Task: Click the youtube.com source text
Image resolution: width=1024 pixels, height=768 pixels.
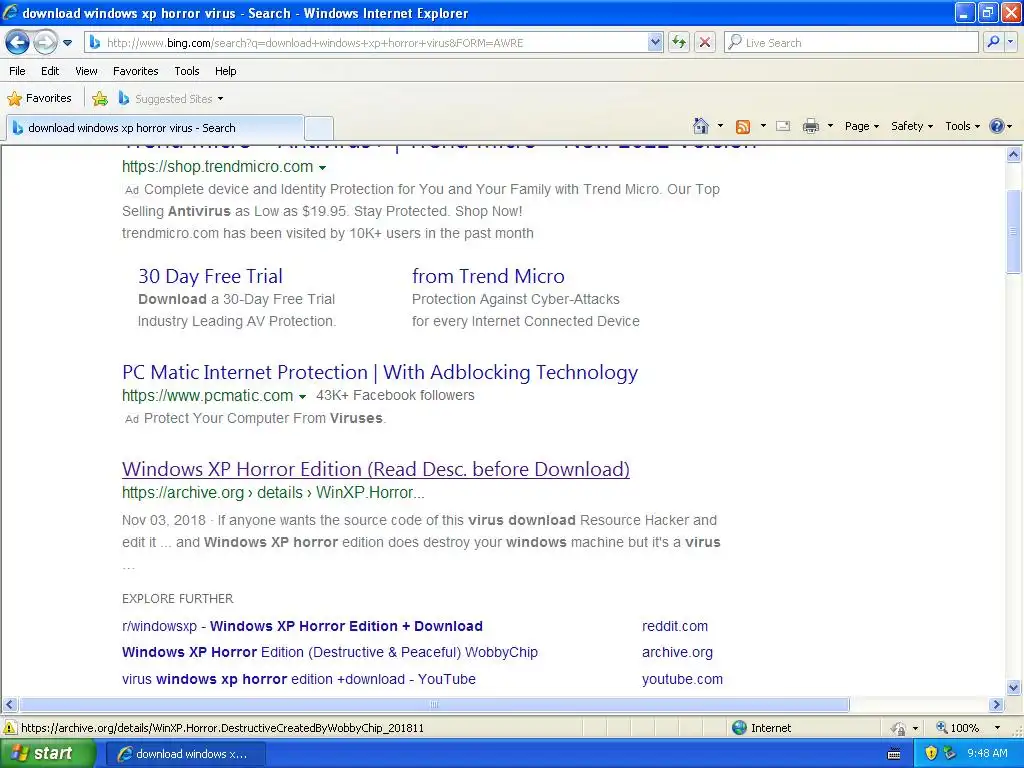Action: [682, 679]
